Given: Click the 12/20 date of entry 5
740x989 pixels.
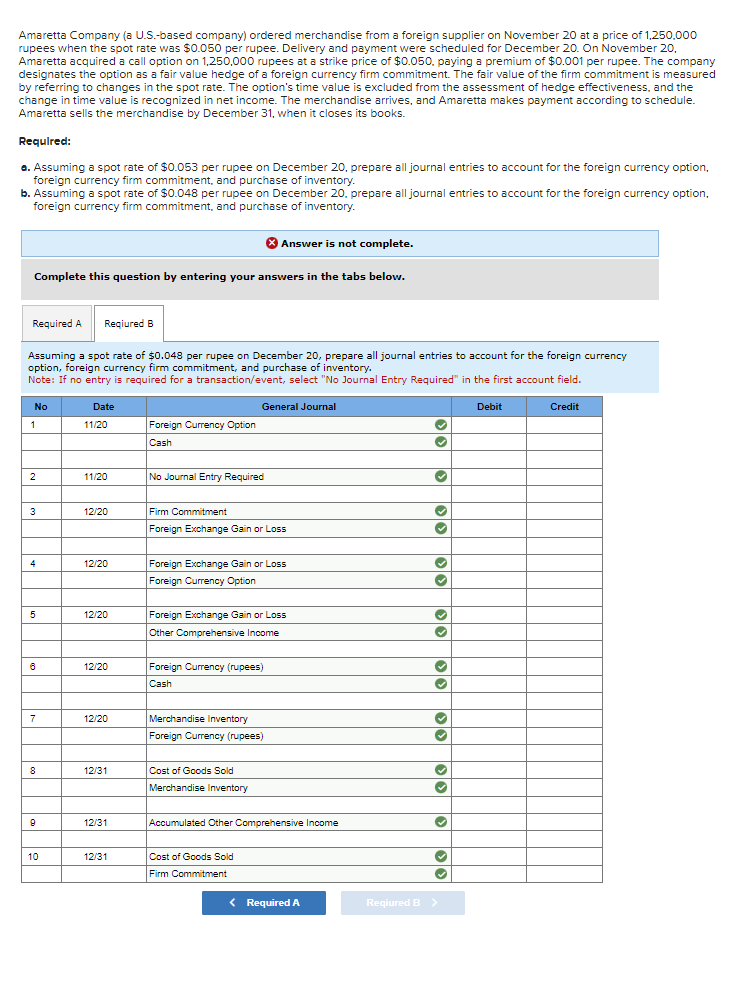Looking at the screenshot, I should click(x=96, y=614).
